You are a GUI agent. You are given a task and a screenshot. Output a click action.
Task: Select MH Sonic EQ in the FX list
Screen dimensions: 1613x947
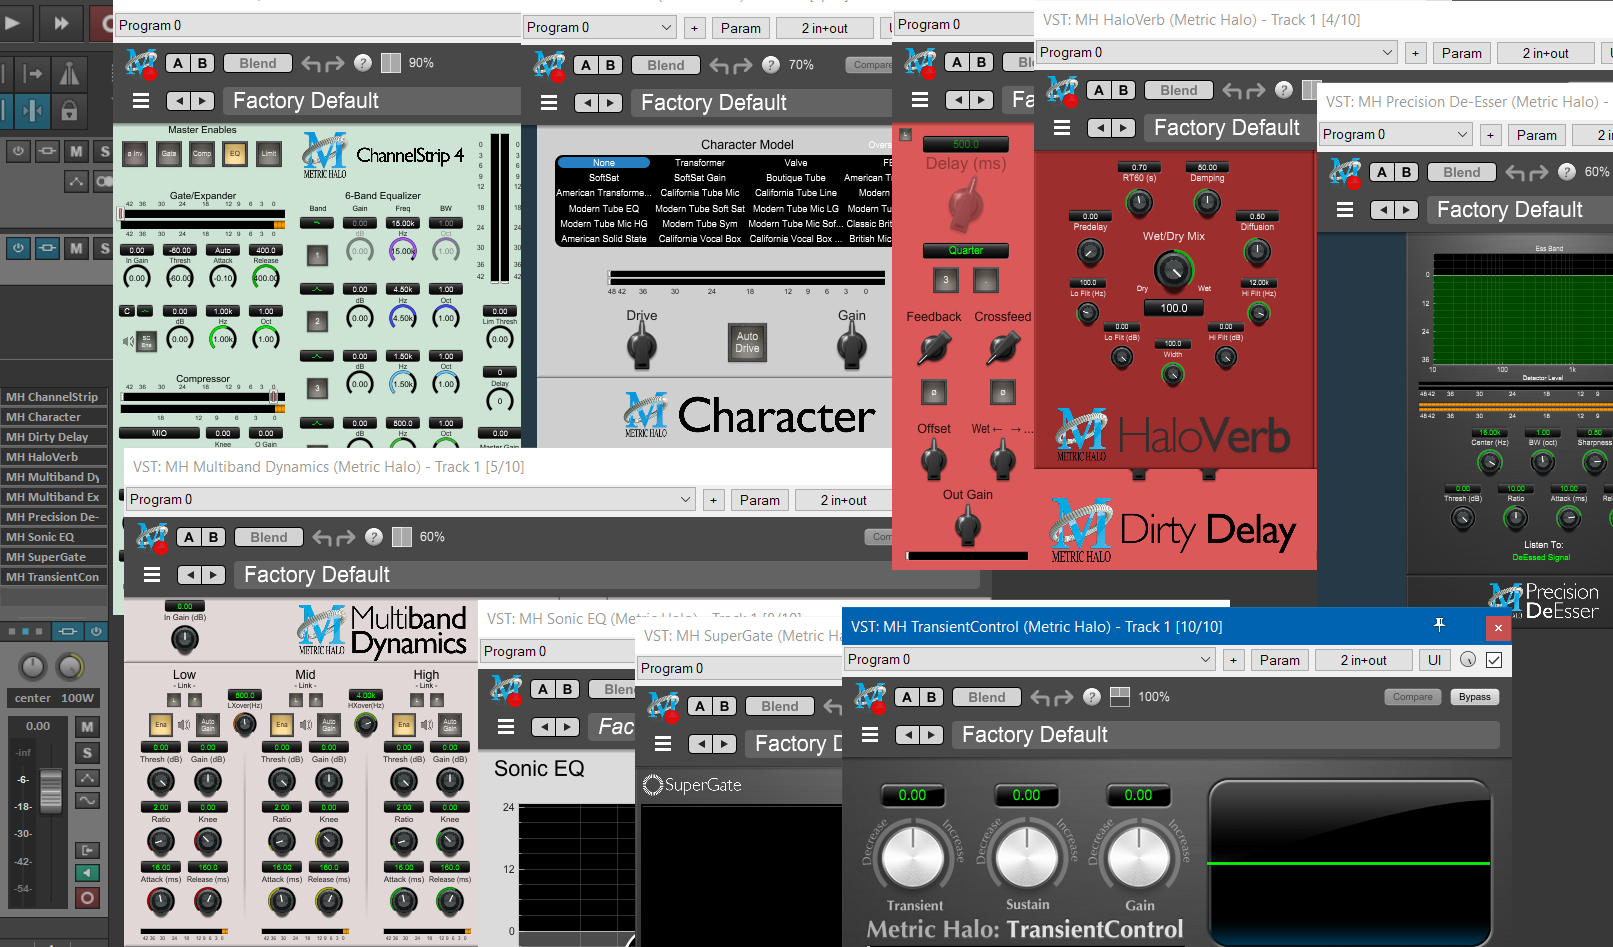pos(54,537)
